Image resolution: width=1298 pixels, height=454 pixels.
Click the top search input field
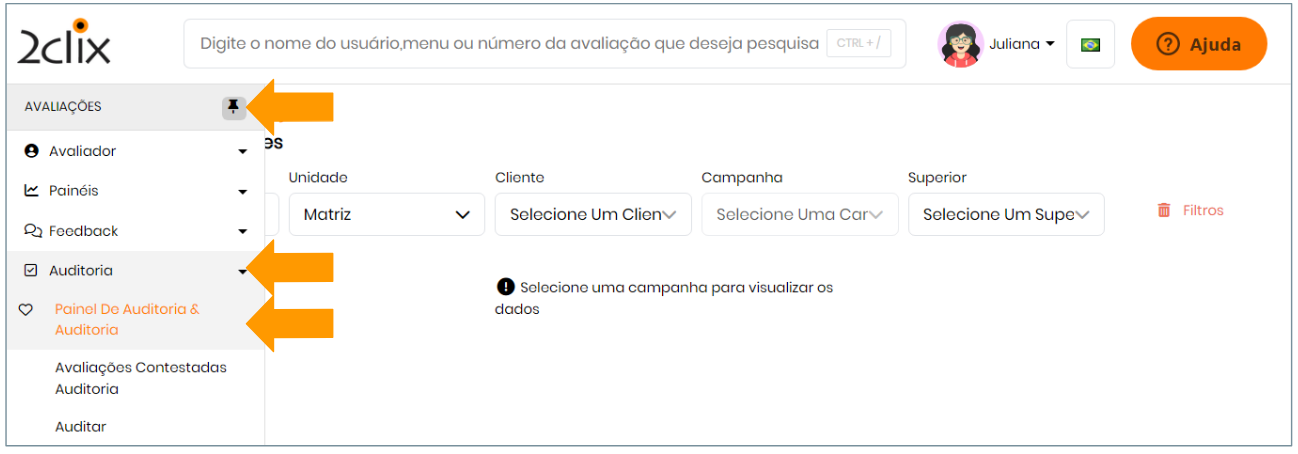(x=508, y=44)
